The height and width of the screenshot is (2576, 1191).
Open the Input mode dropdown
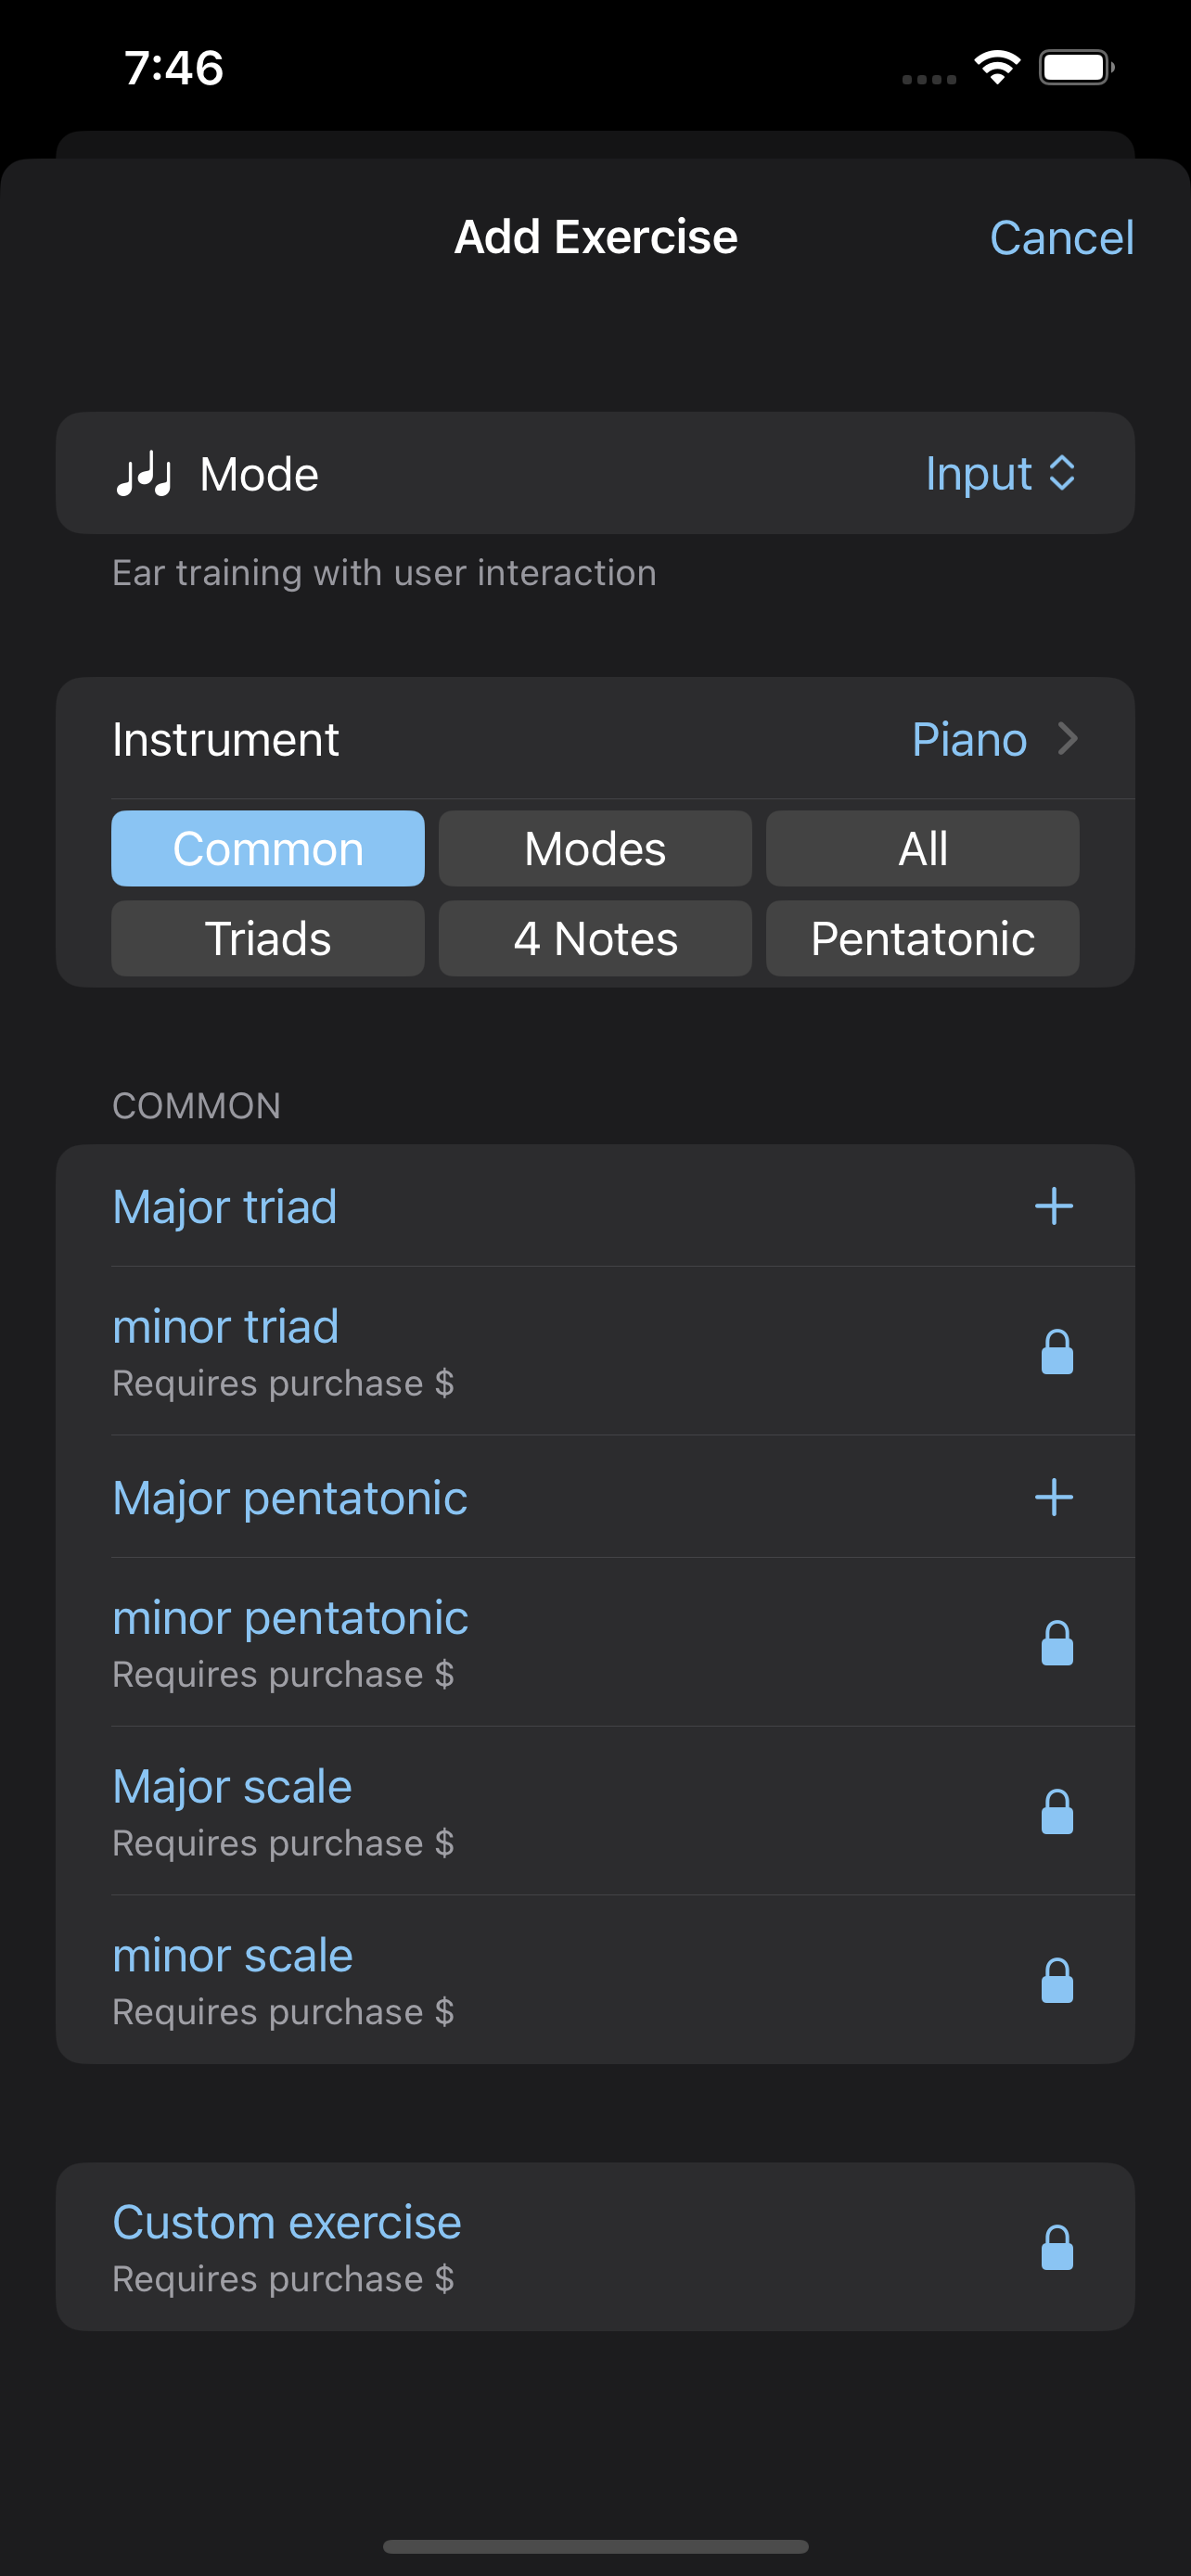[1000, 473]
